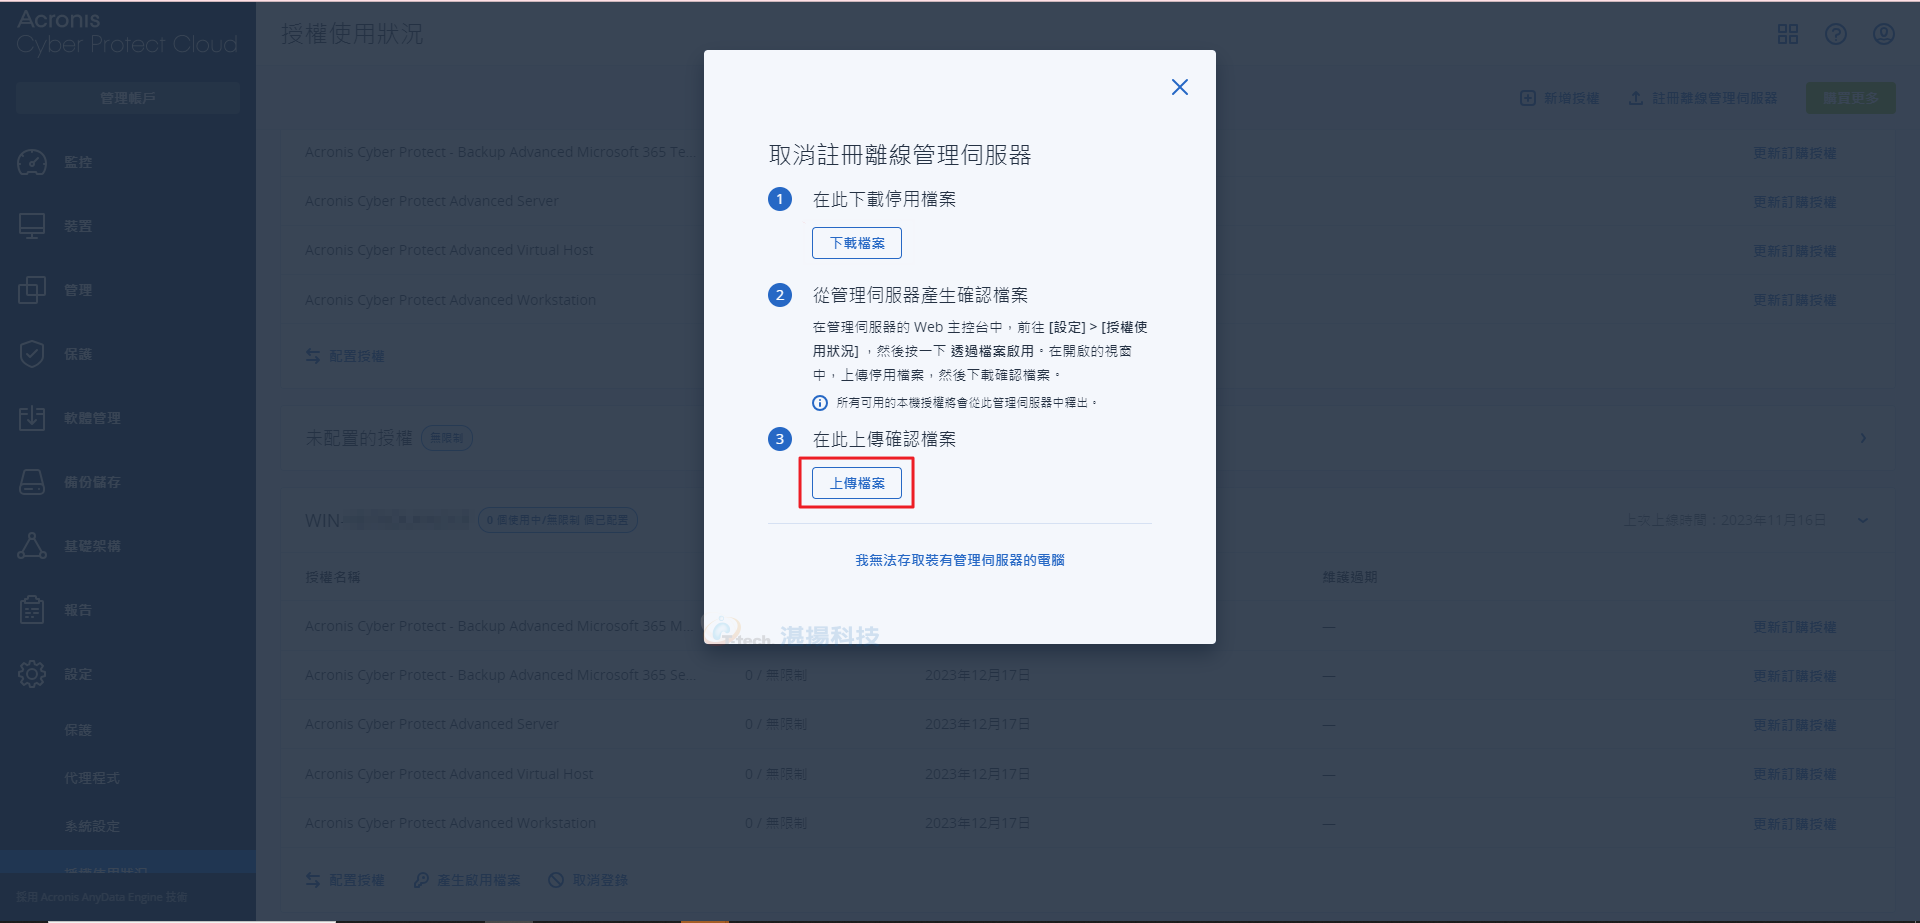The image size is (1920, 923).
Task: Collapse the WIN server section chevron
Action: tap(1863, 520)
